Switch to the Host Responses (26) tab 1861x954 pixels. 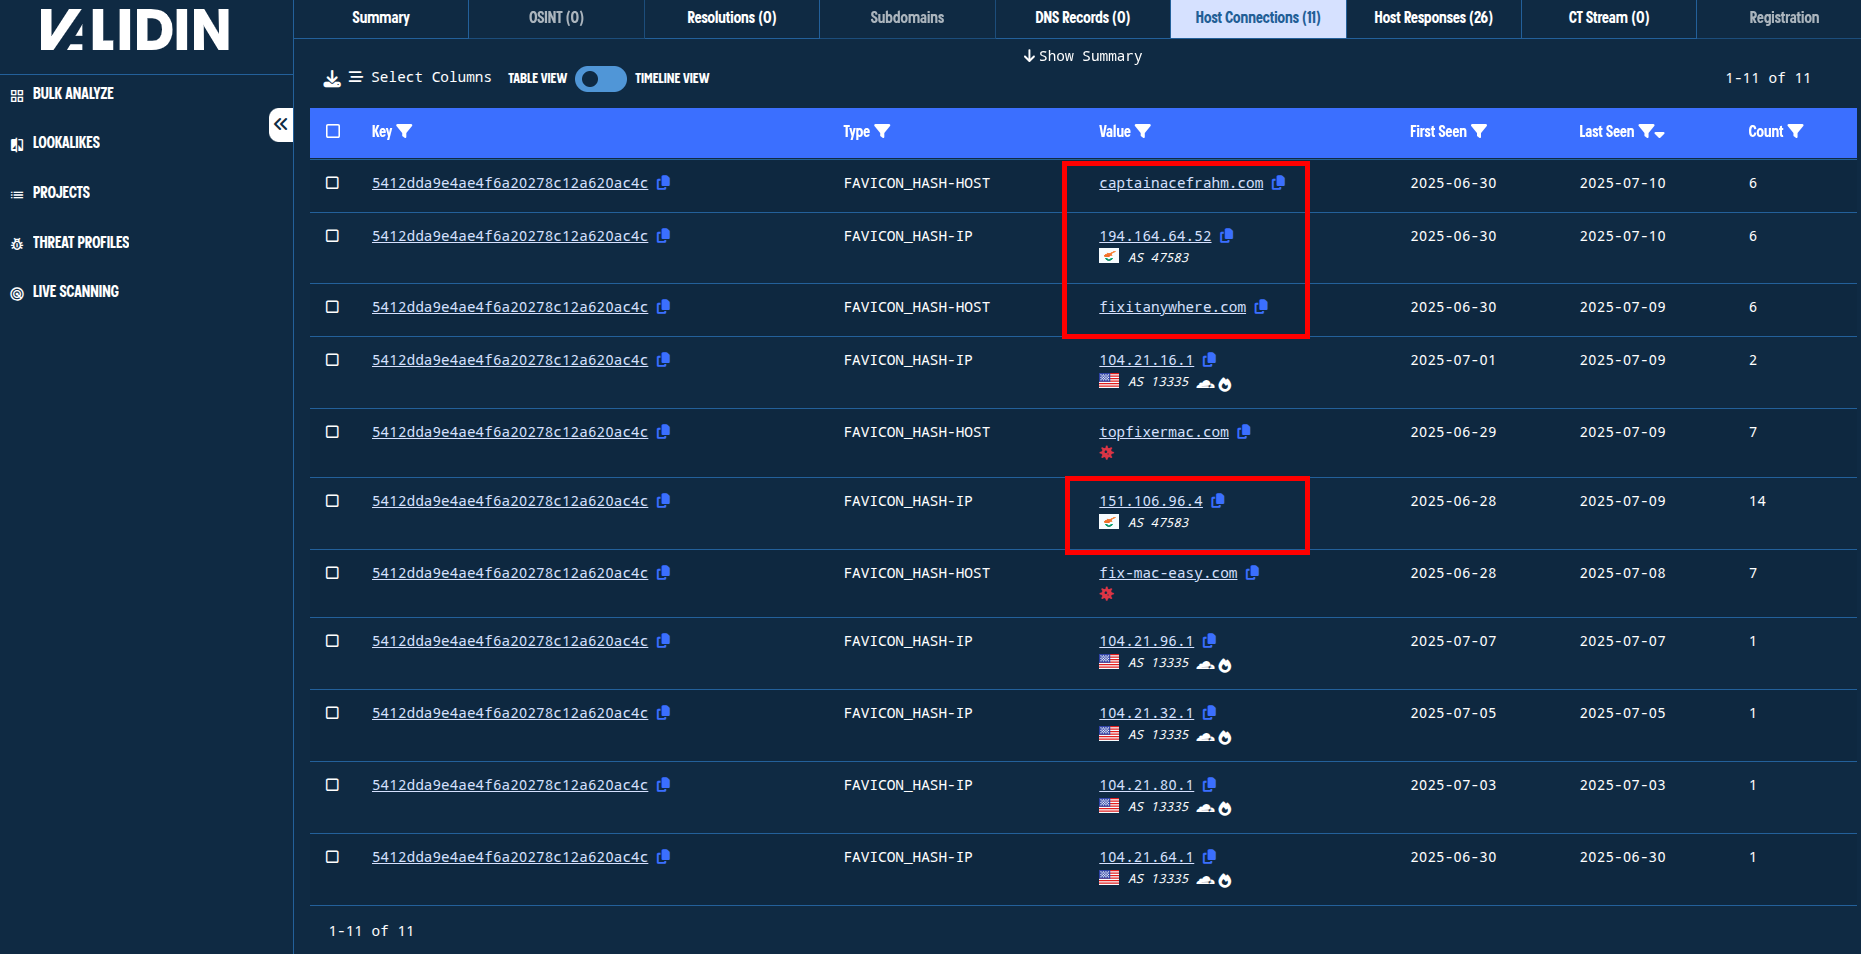tap(1433, 18)
